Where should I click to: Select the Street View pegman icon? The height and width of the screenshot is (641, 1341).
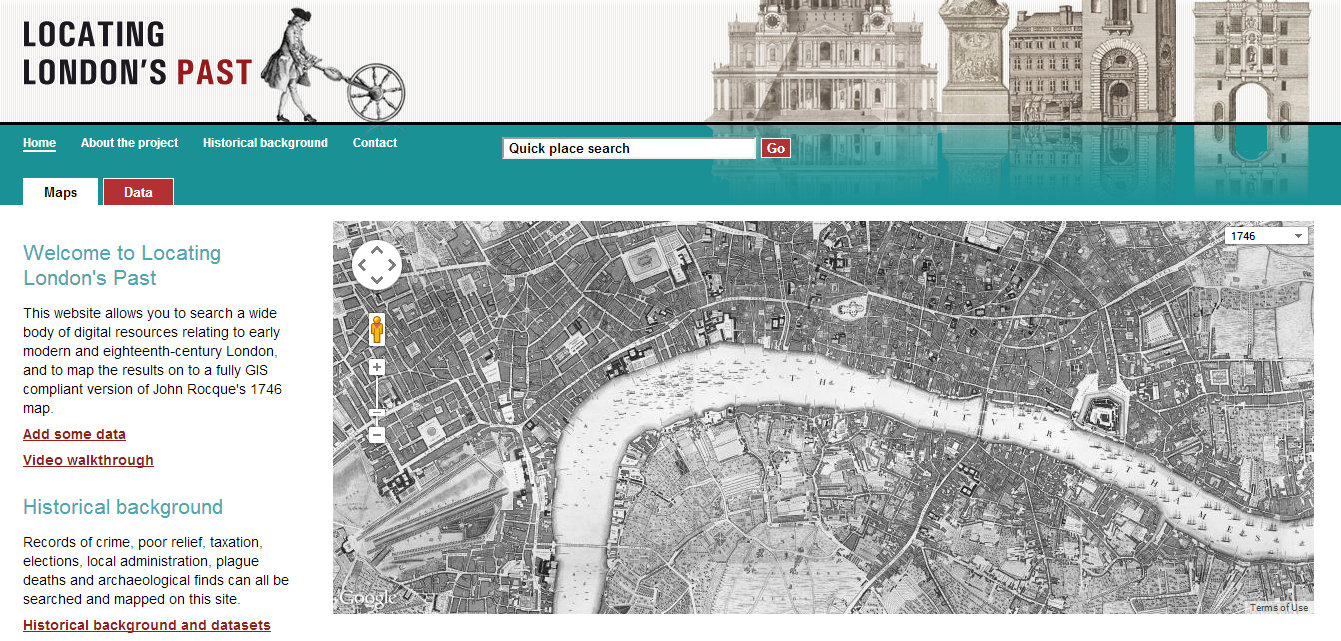pos(377,329)
